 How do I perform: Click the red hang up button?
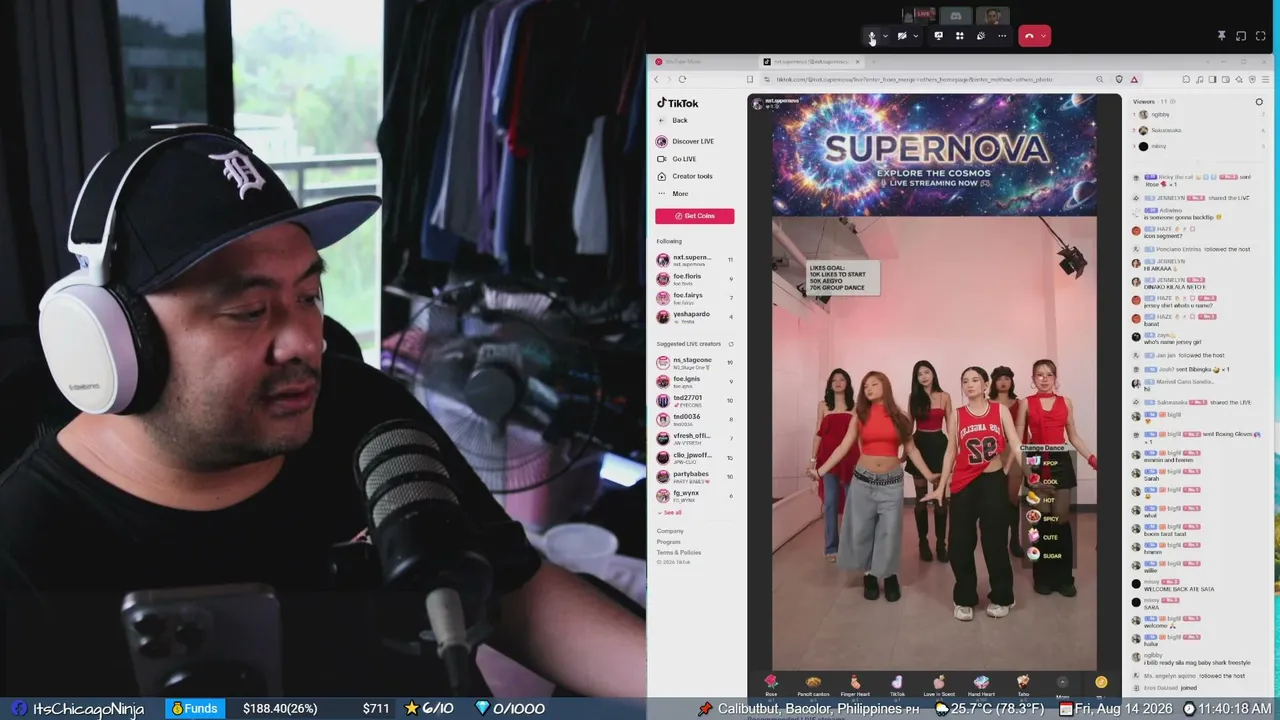tap(1029, 37)
